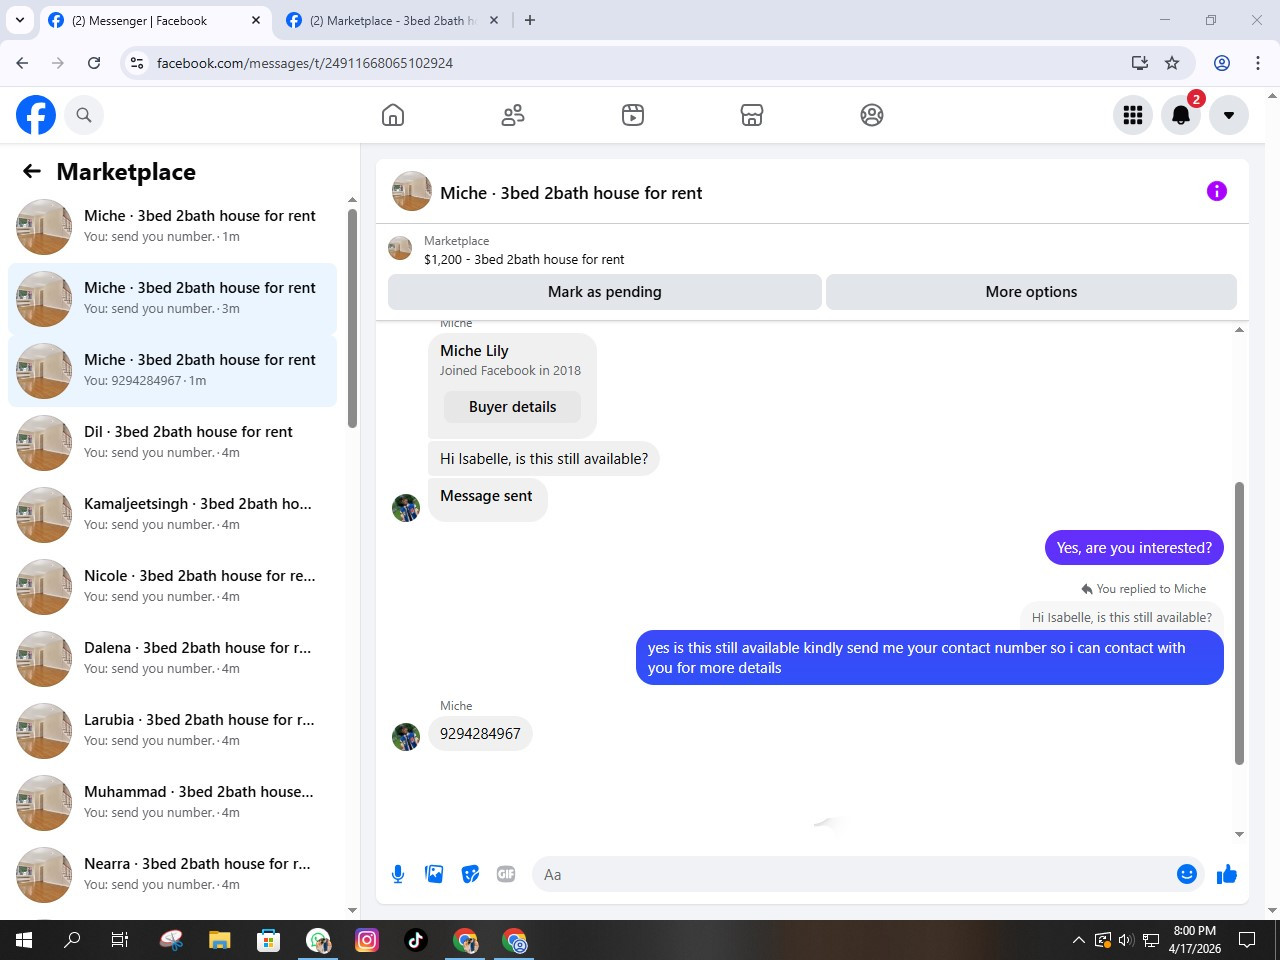Open the Facebook menu grid icon
Image resolution: width=1280 pixels, height=960 pixels.
[1133, 115]
